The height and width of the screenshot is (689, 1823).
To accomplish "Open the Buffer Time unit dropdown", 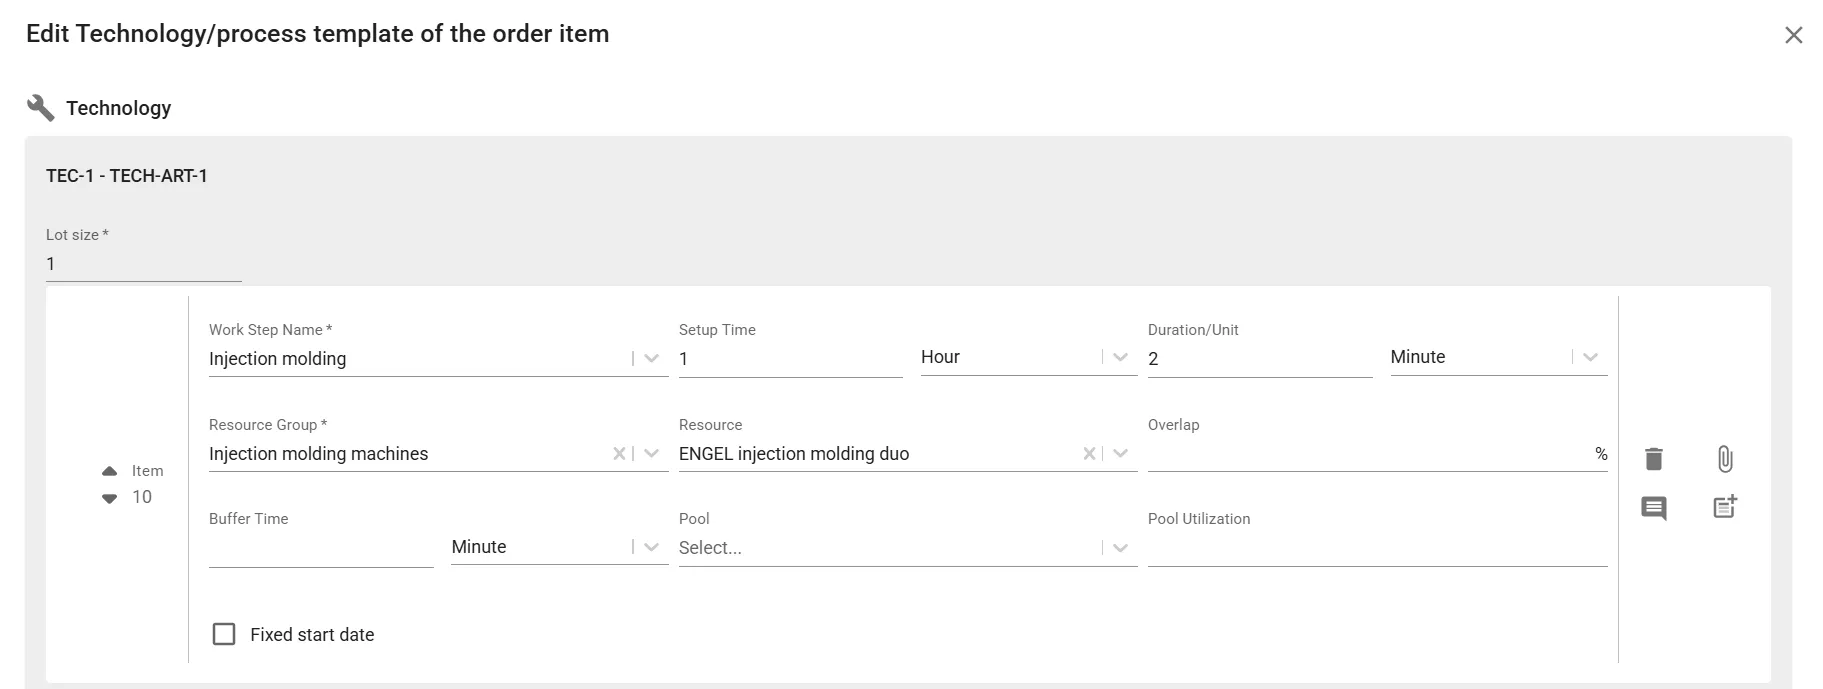I will coord(652,547).
